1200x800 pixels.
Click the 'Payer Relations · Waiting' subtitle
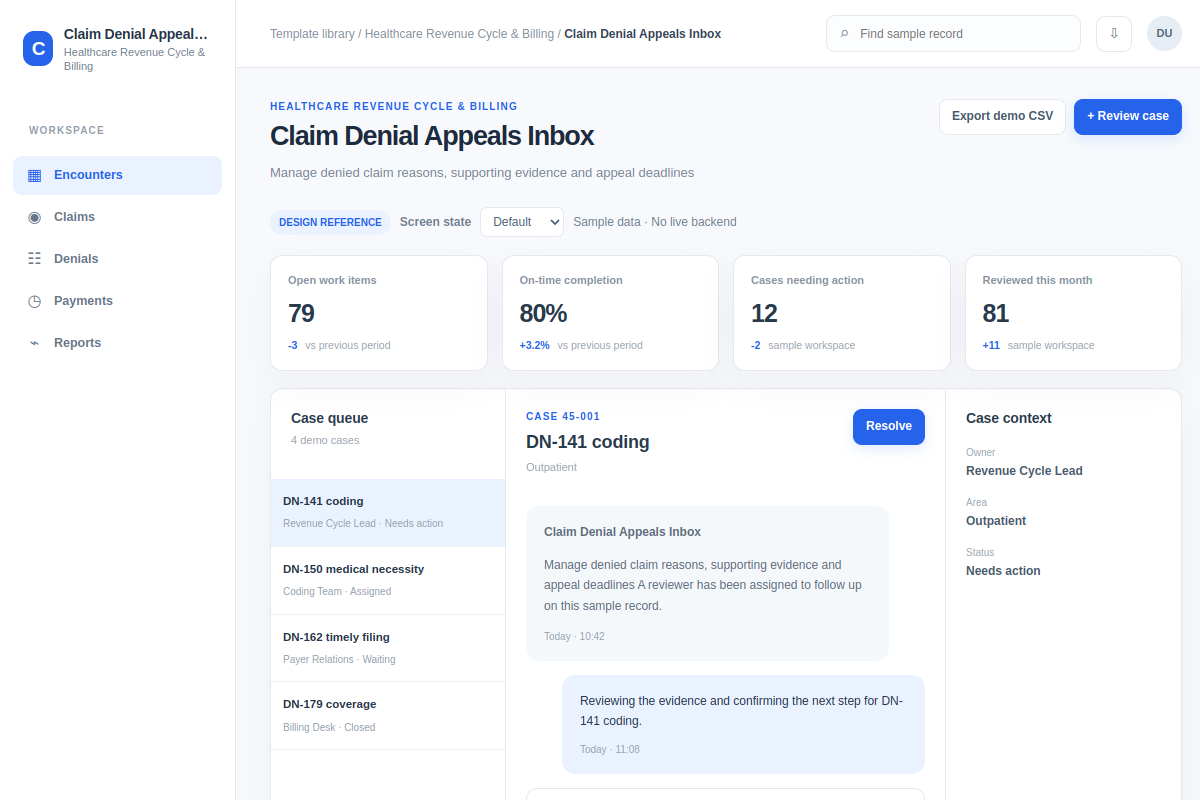(x=339, y=659)
